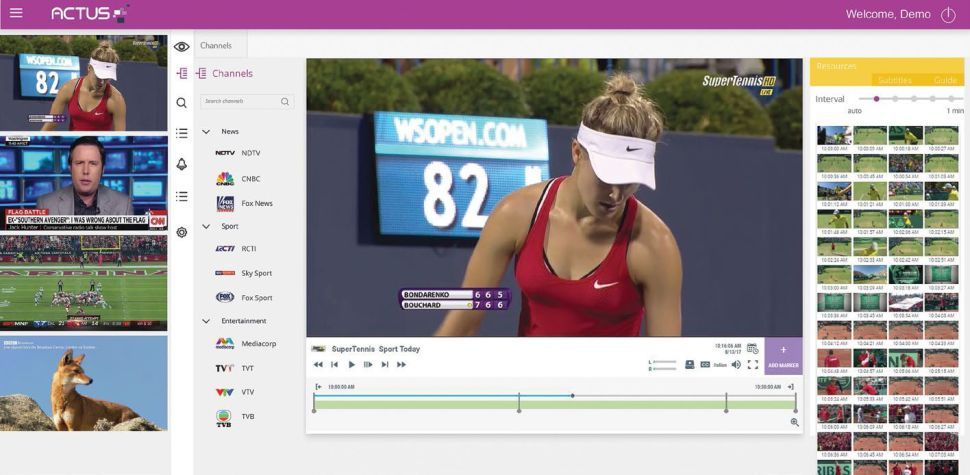Screen dimensions: 970x475
Task: Toggle closed captions CC button
Action: click(705, 365)
